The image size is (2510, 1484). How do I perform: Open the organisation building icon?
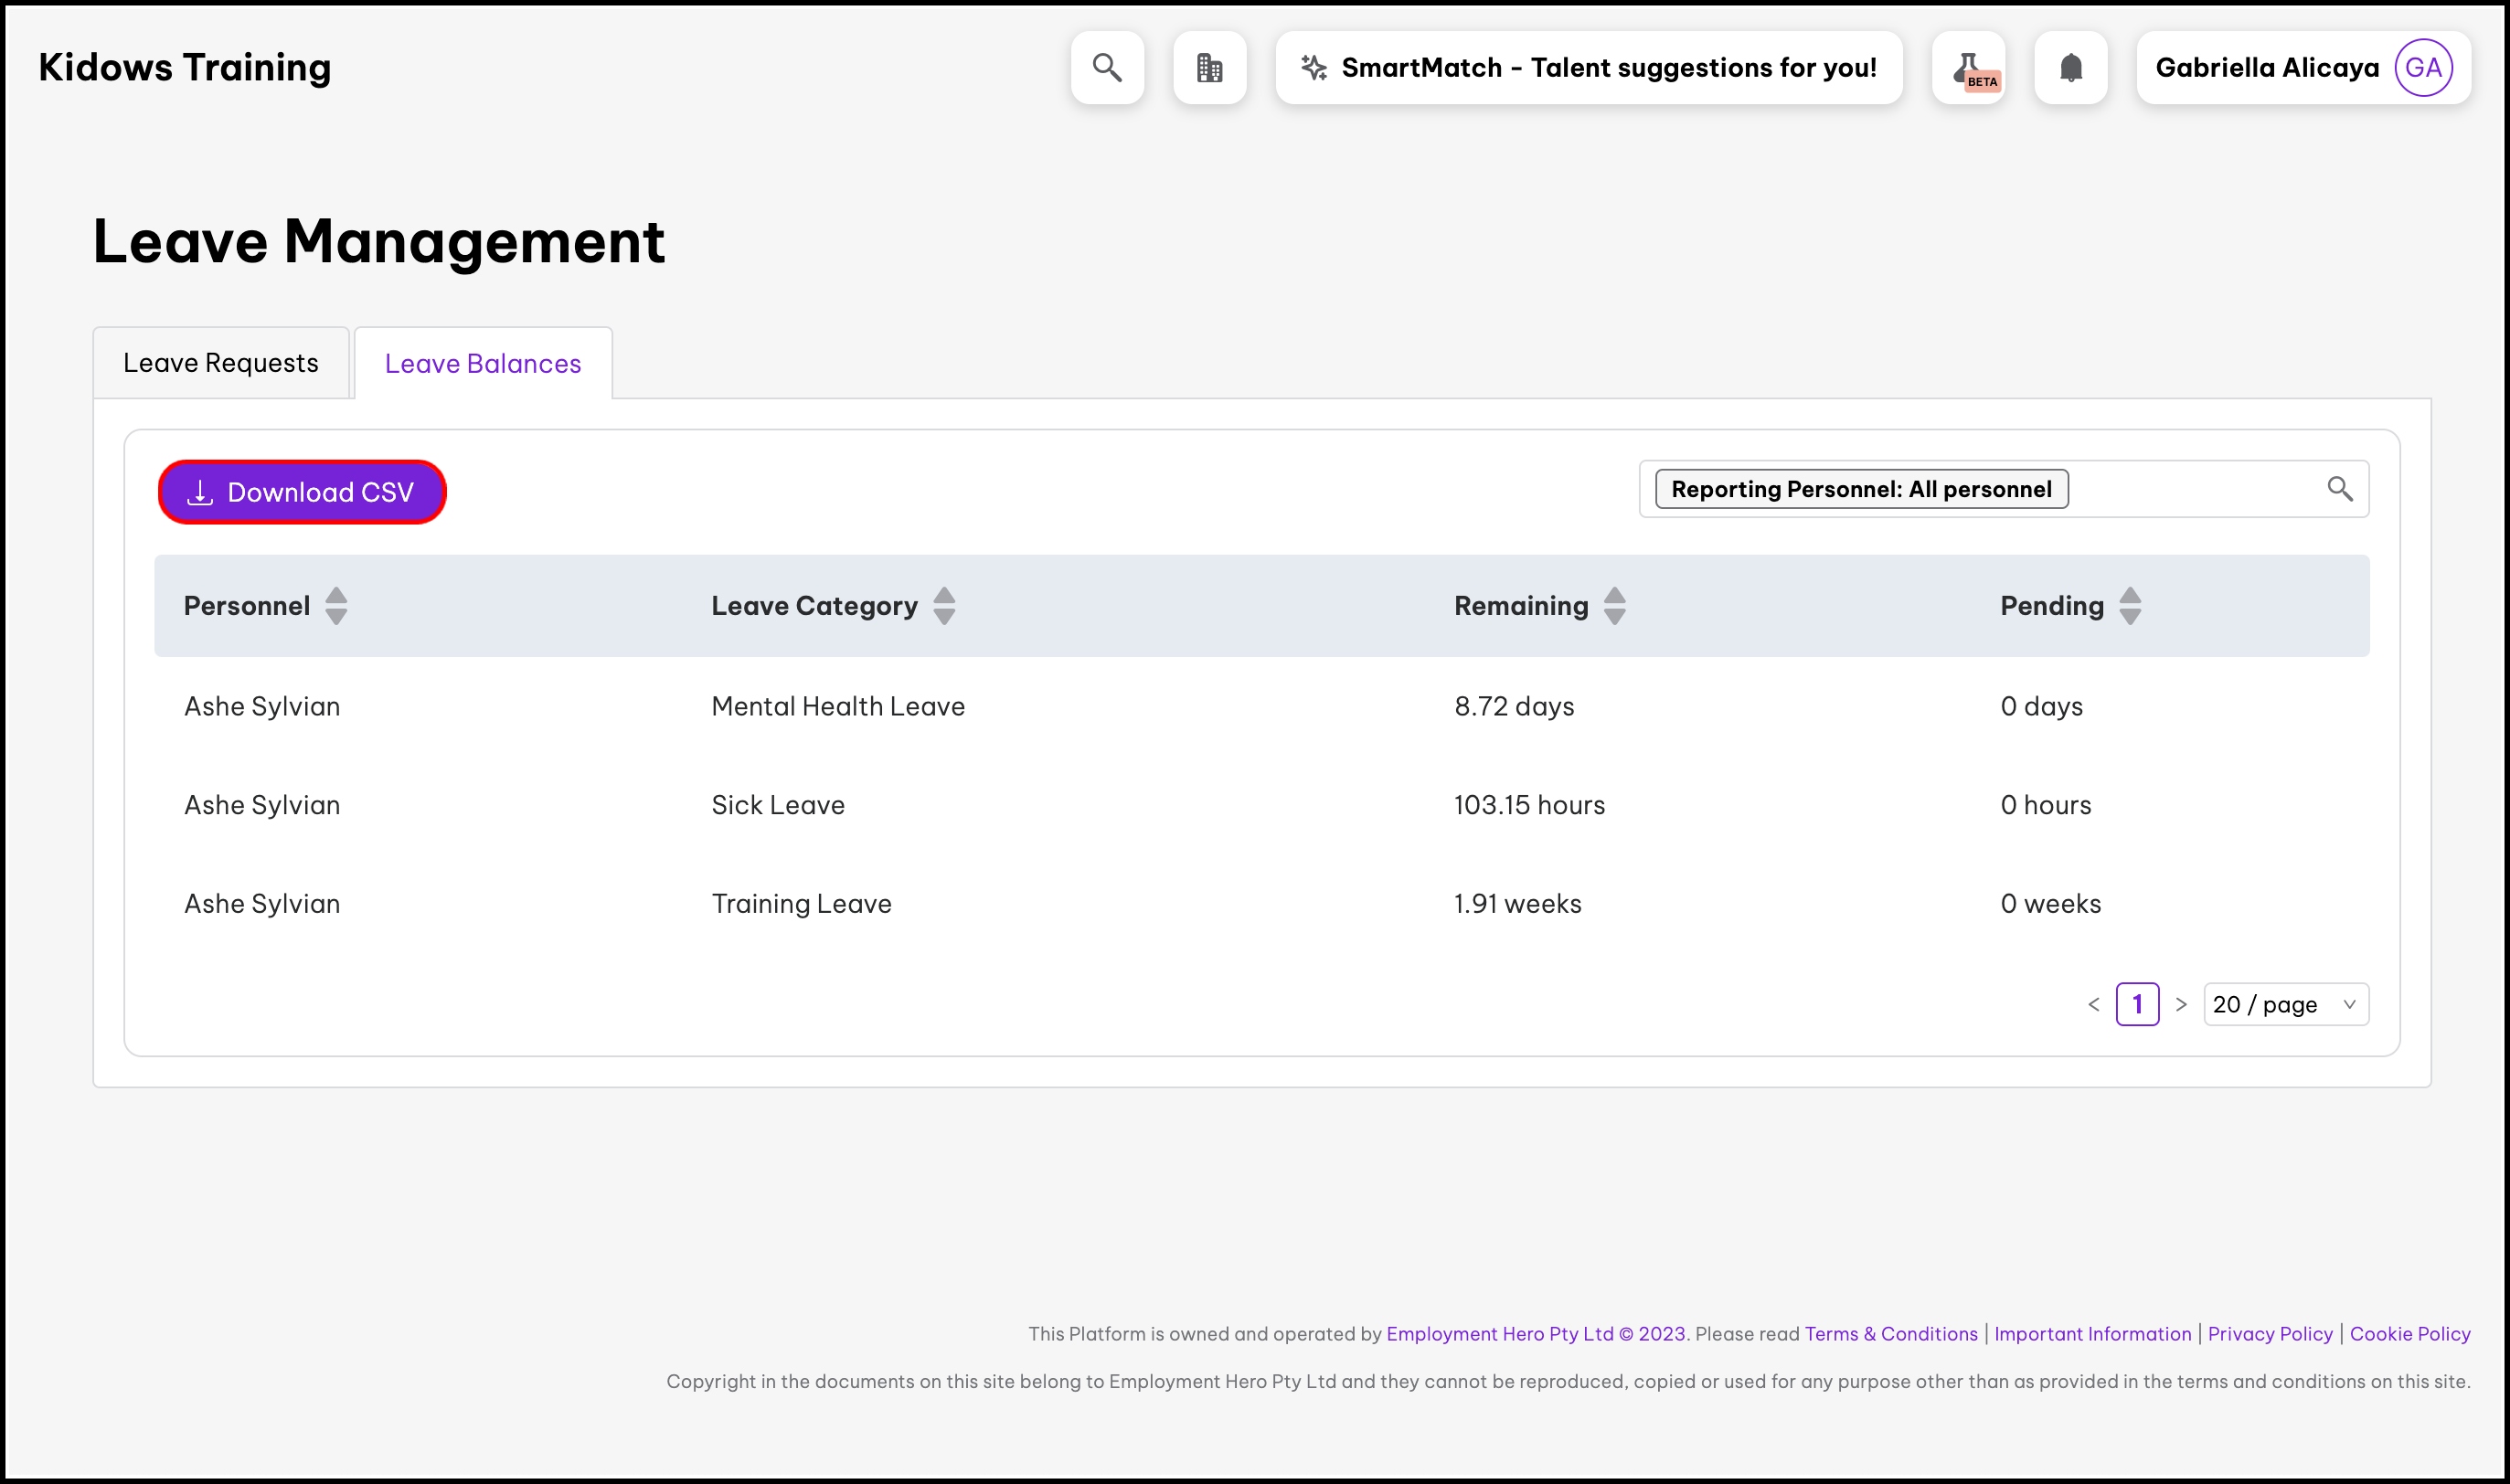pyautogui.click(x=1209, y=67)
